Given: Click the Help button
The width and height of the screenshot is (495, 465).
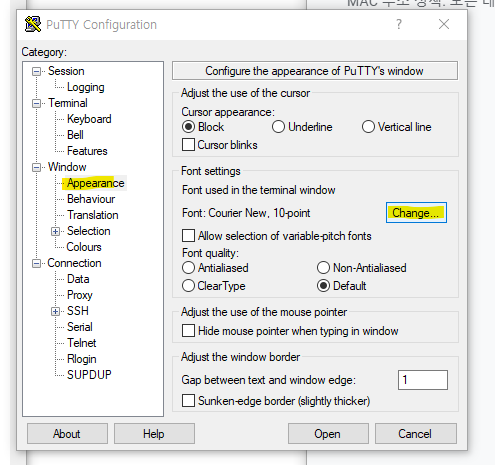Looking at the screenshot, I should click(x=154, y=434).
